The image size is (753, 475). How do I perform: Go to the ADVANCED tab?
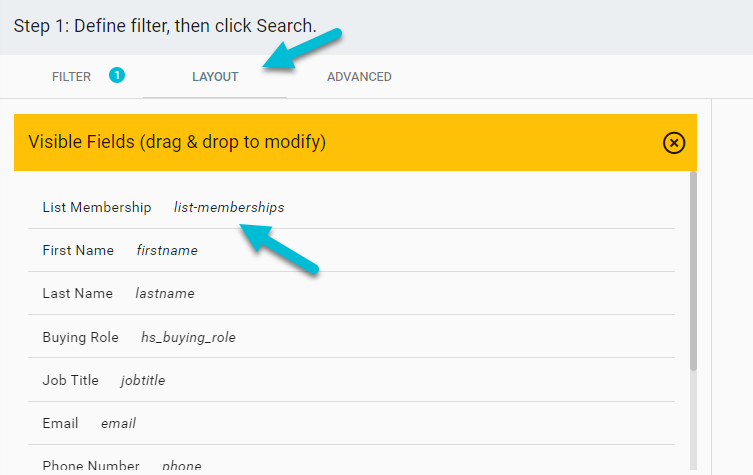(x=359, y=77)
